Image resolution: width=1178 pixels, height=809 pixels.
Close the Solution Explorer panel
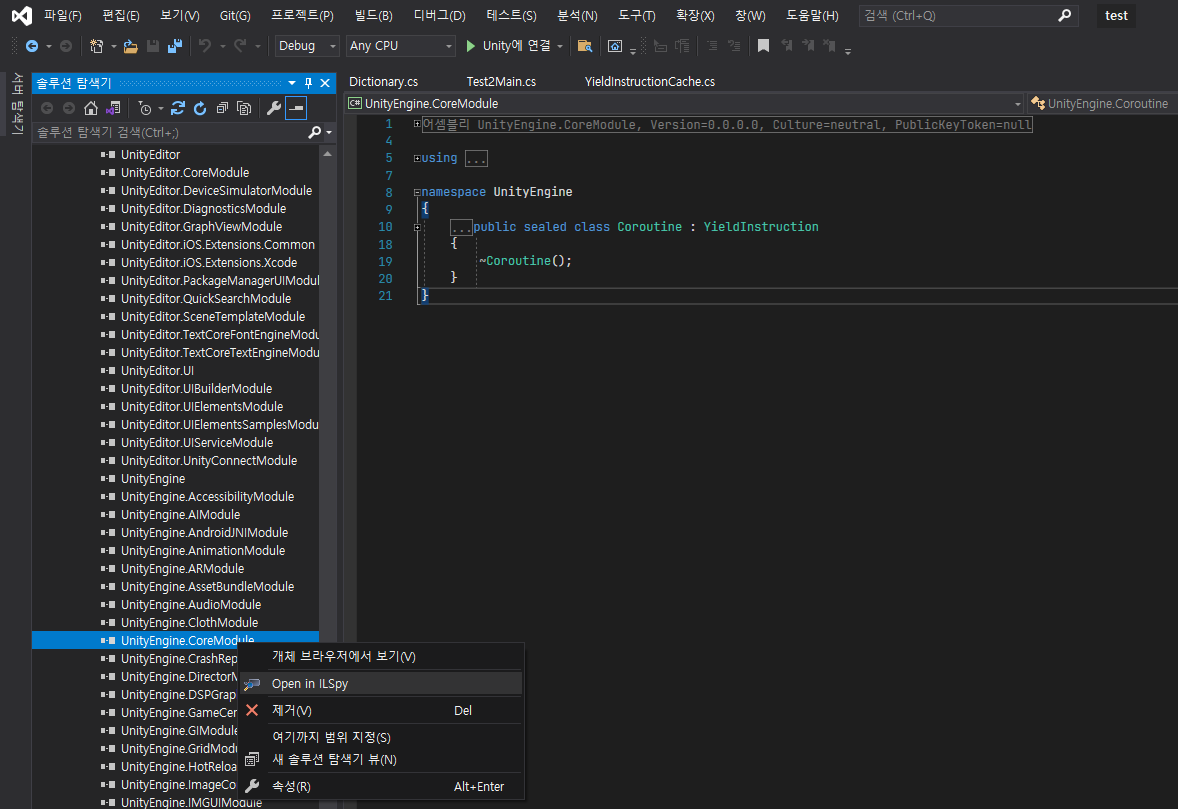point(325,83)
